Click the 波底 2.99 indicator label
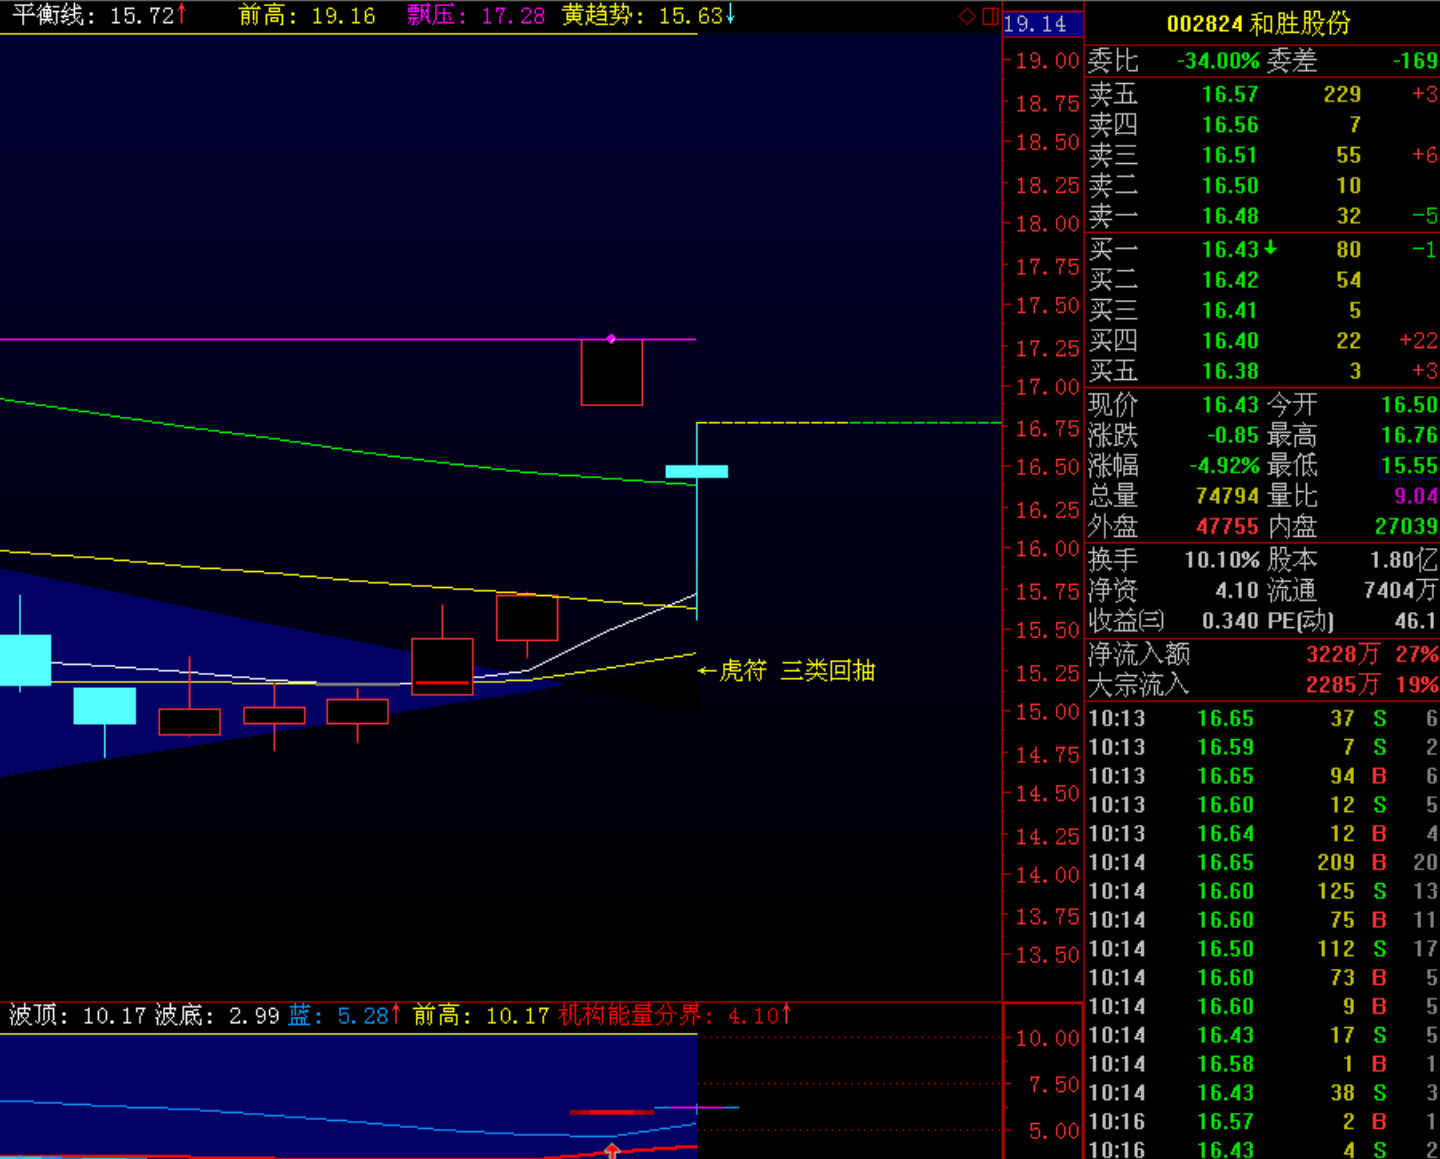The height and width of the screenshot is (1159, 1440). [x=217, y=1016]
